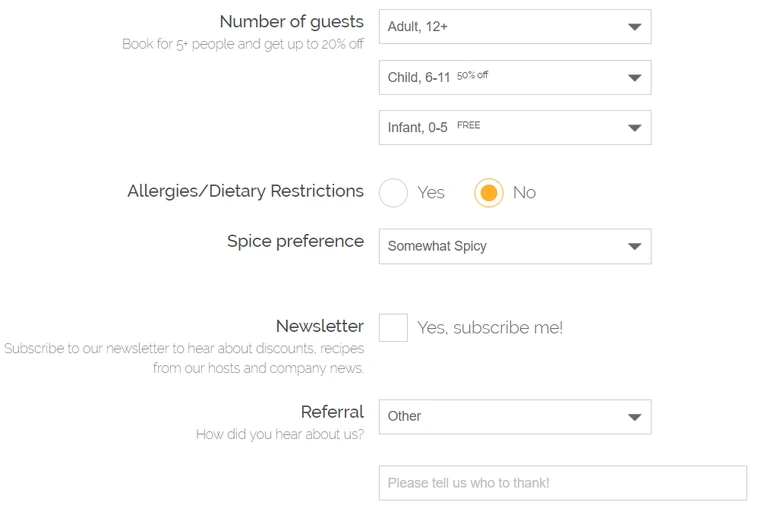Click the arrow icon on Infant dropdown
The width and height of the screenshot is (773, 521).
[634, 128]
